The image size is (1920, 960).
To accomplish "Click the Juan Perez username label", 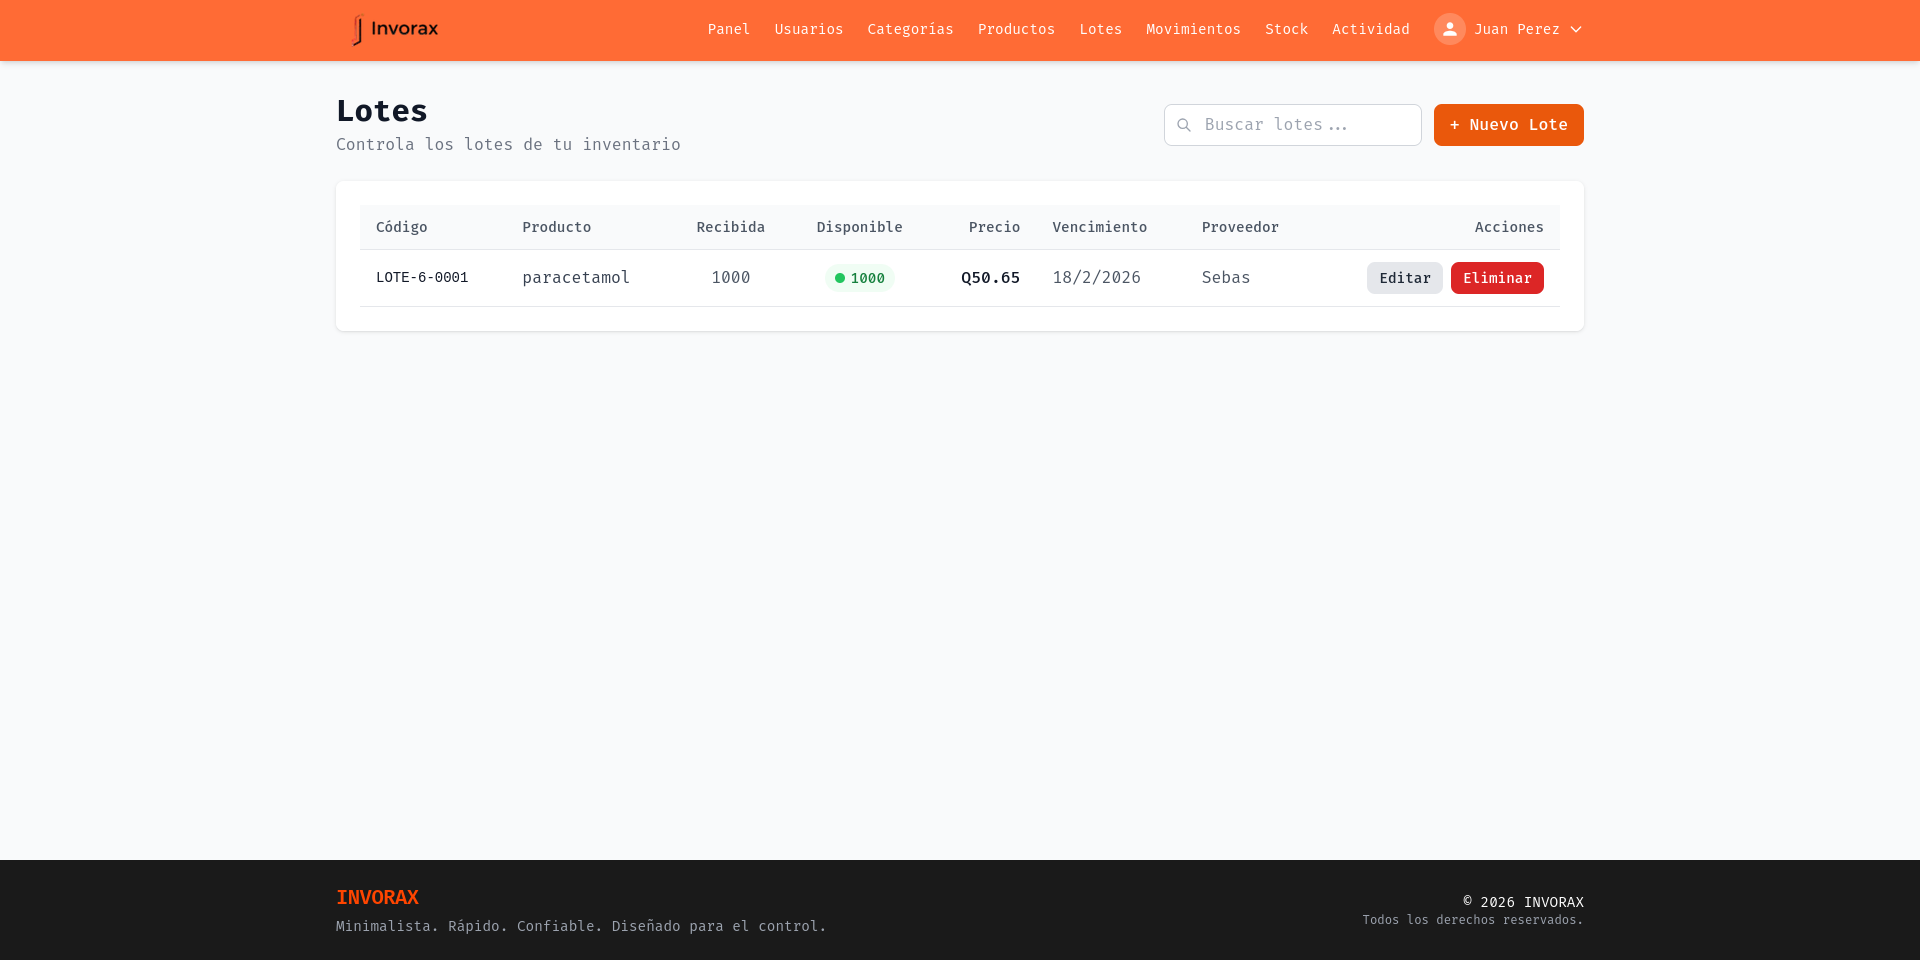I will click(1516, 29).
